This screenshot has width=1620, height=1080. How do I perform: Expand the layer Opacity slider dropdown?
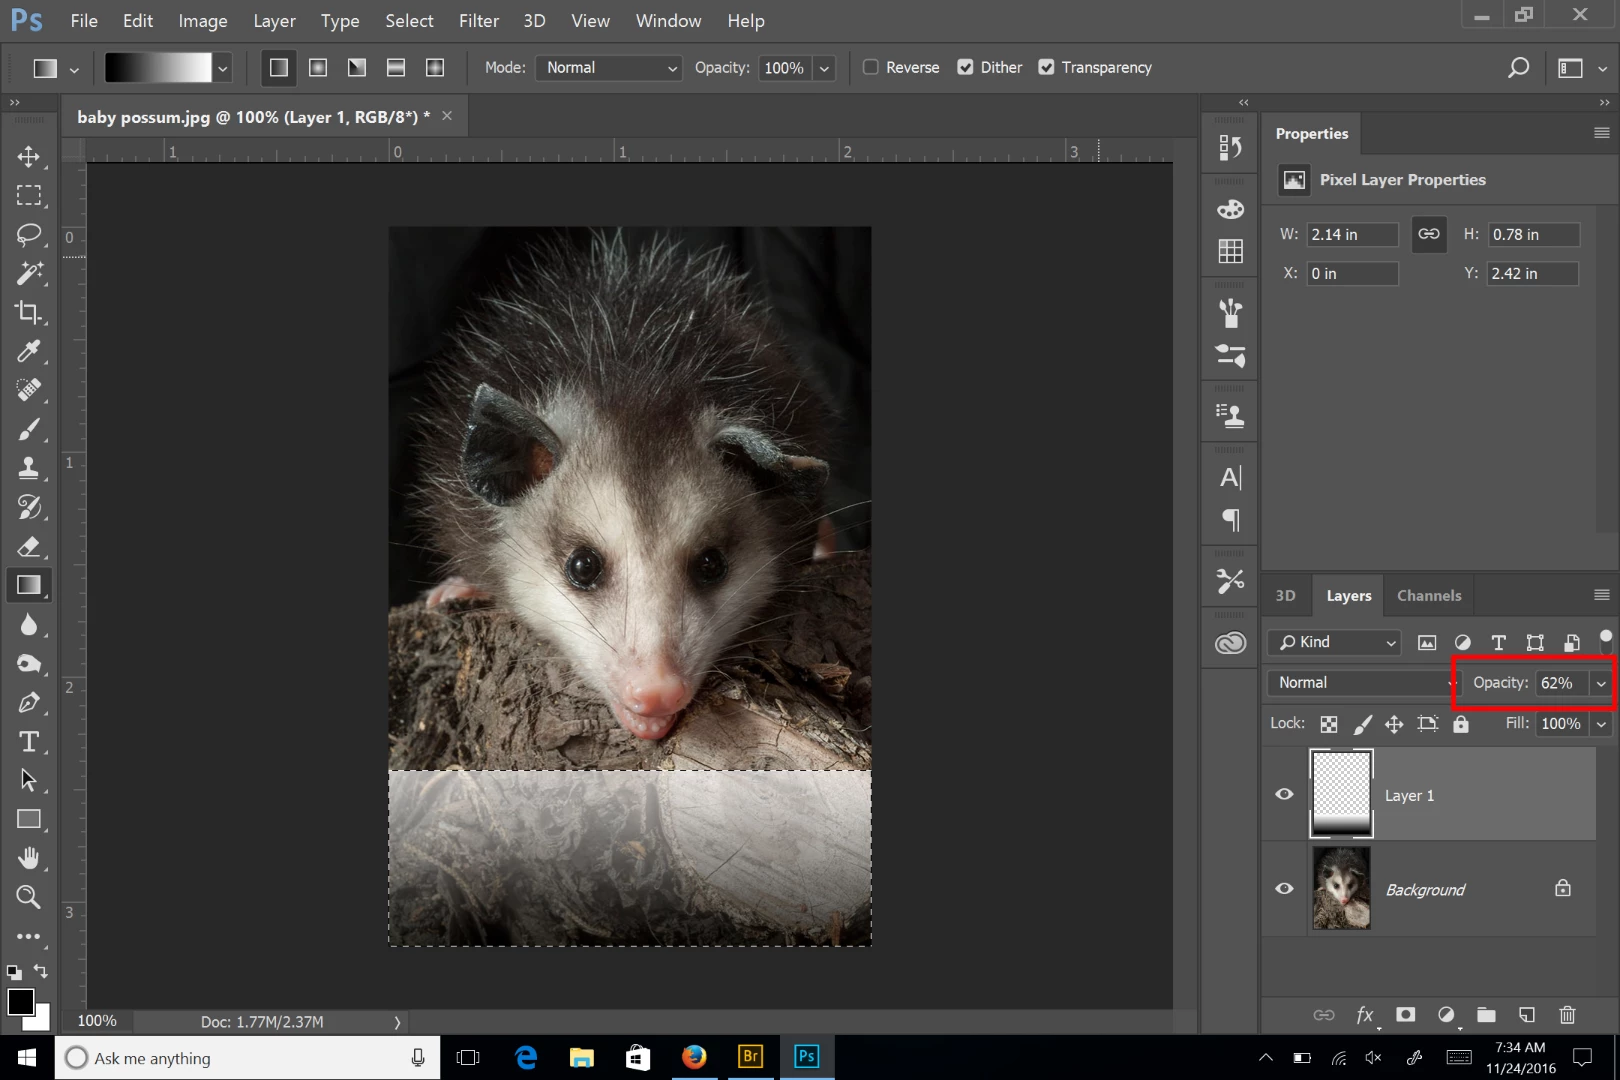1601,683
